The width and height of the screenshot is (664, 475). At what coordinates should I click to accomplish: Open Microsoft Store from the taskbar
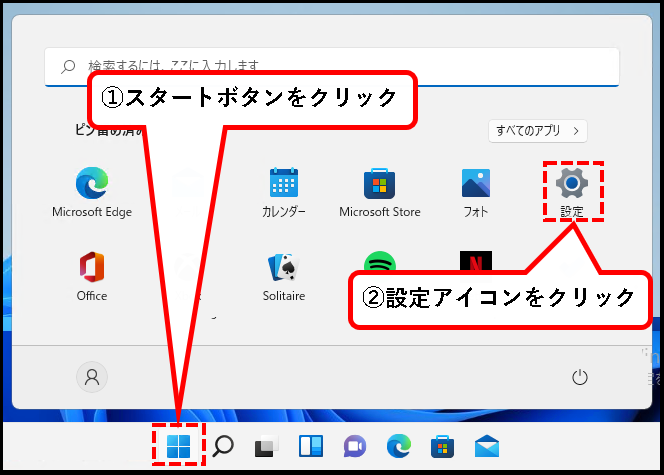pos(443,446)
